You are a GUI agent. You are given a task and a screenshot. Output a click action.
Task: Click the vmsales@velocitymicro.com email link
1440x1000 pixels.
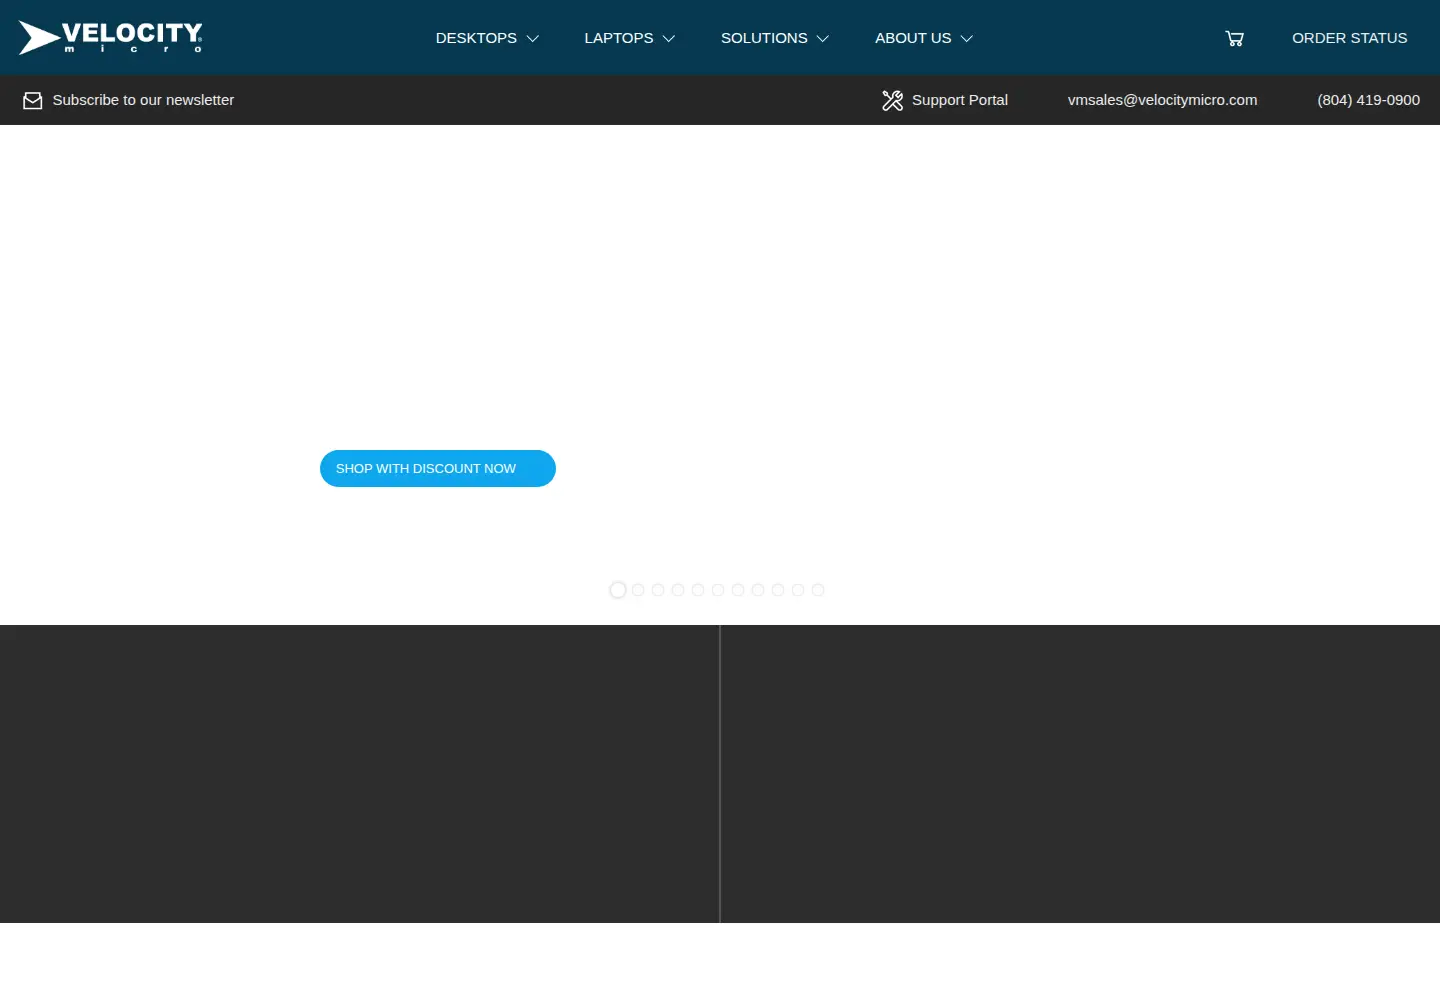[x=1162, y=100]
